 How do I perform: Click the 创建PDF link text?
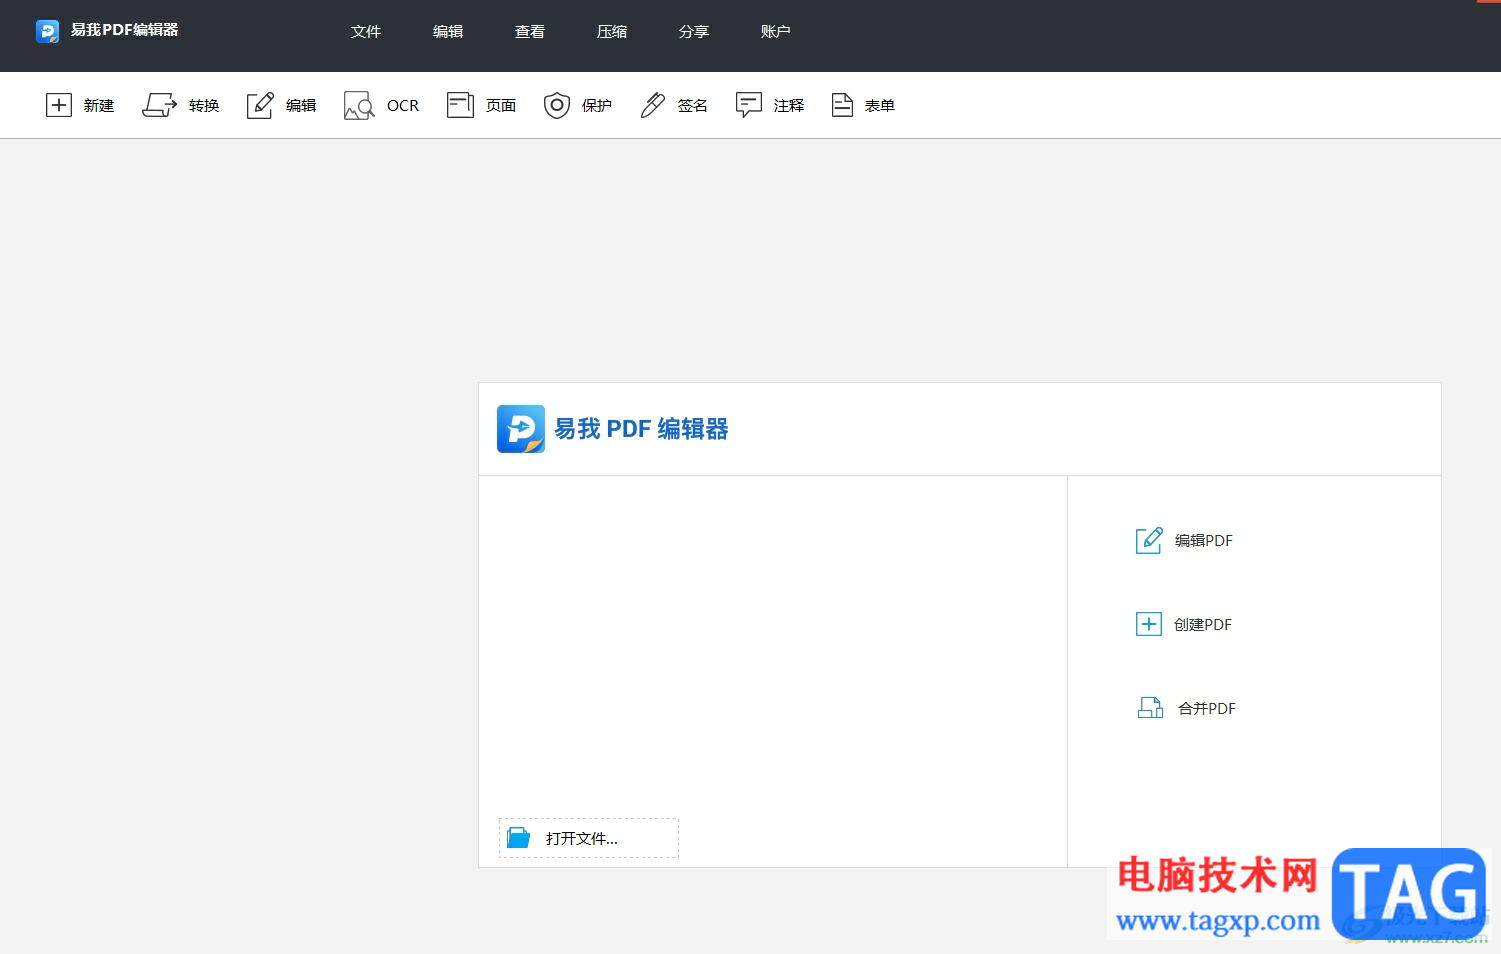click(x=1203, y=624)
